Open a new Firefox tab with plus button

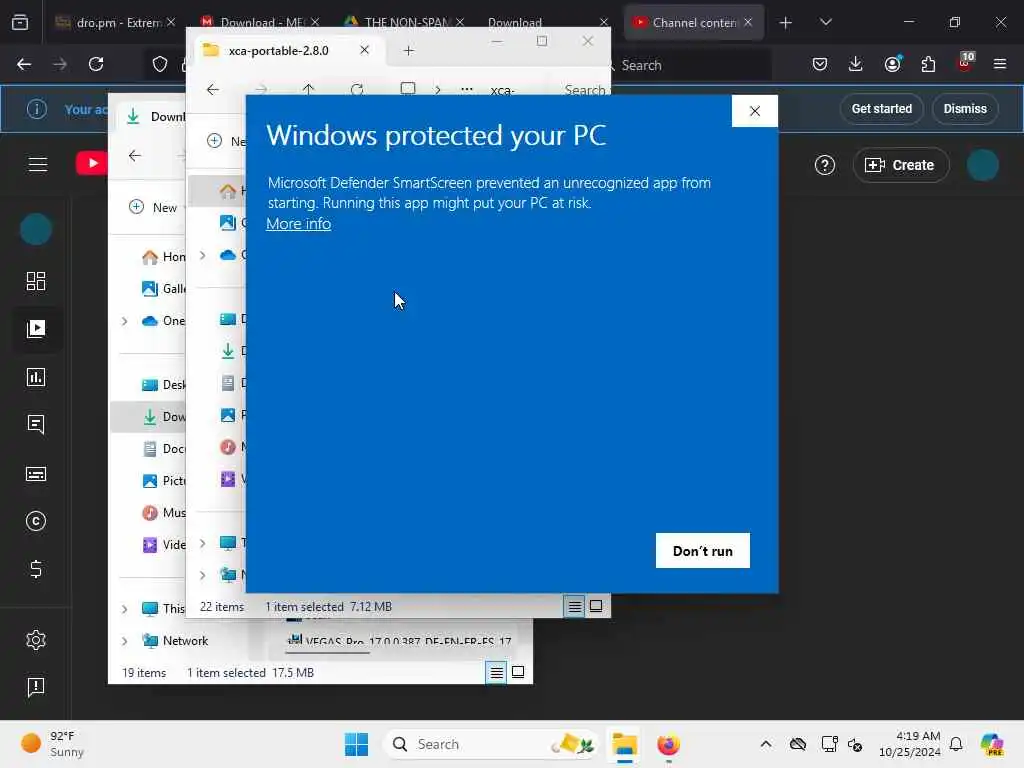point(786,23)
